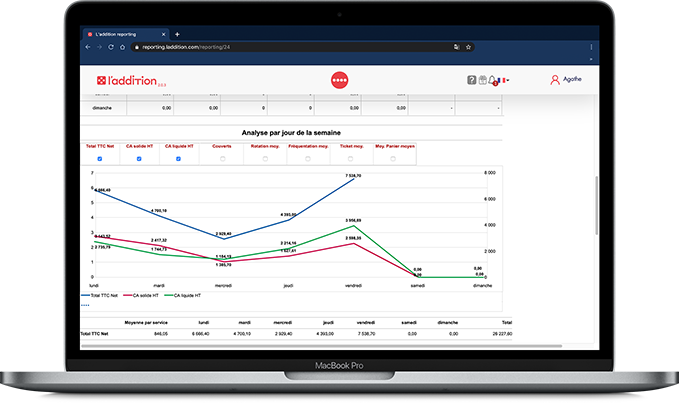This screenshot has height=403, width=679.
Task: Uncheck the CA liquide HT checkbox
Action: point(180,158)
